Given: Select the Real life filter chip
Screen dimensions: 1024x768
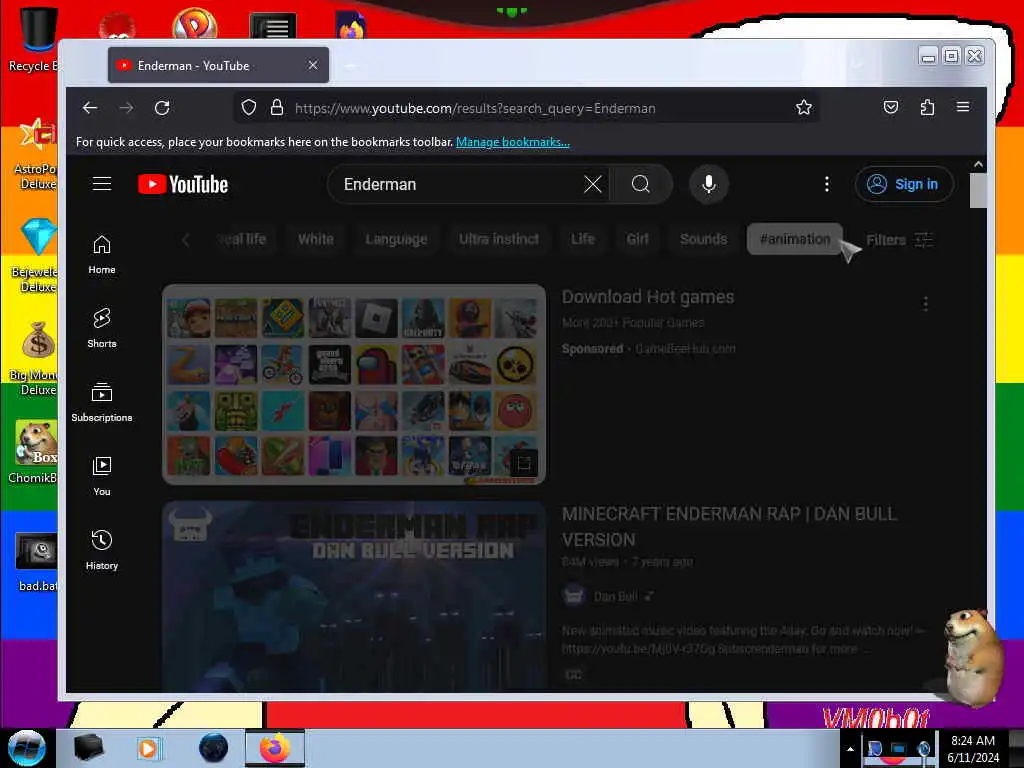Looking at the screenshot, I should pos(242,239).
